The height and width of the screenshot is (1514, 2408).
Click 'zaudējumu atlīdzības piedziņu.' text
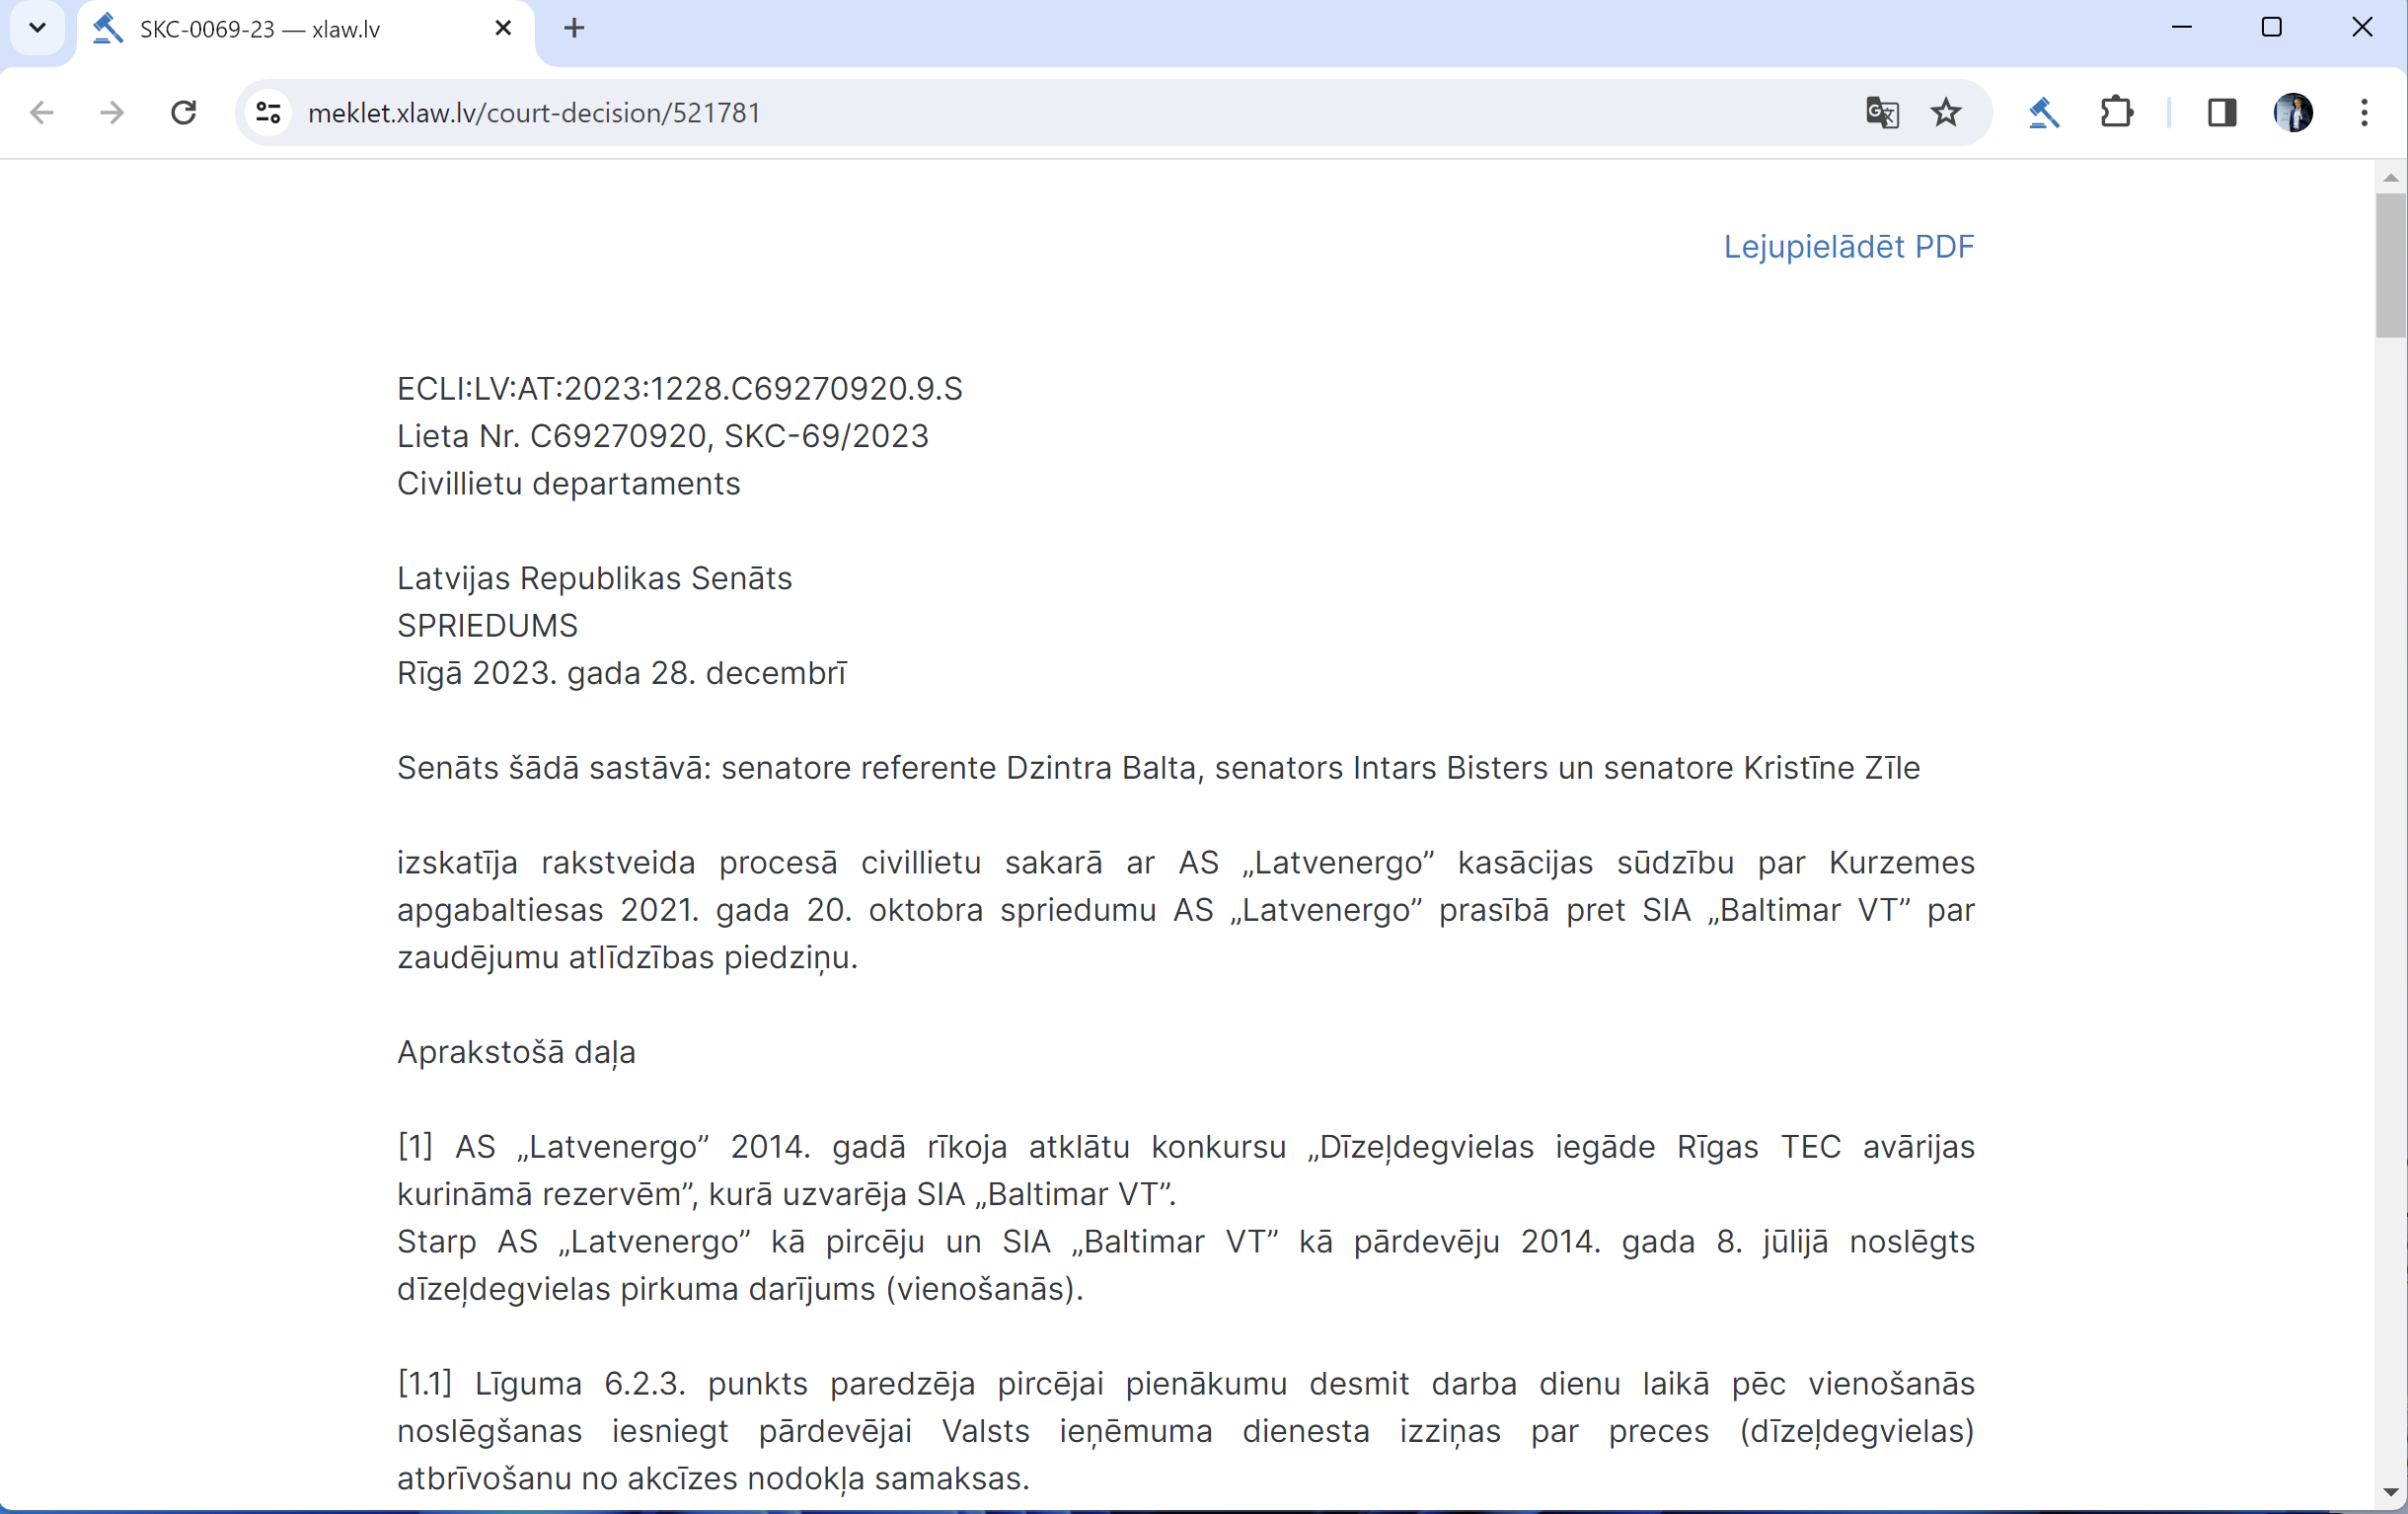[627, 958]
